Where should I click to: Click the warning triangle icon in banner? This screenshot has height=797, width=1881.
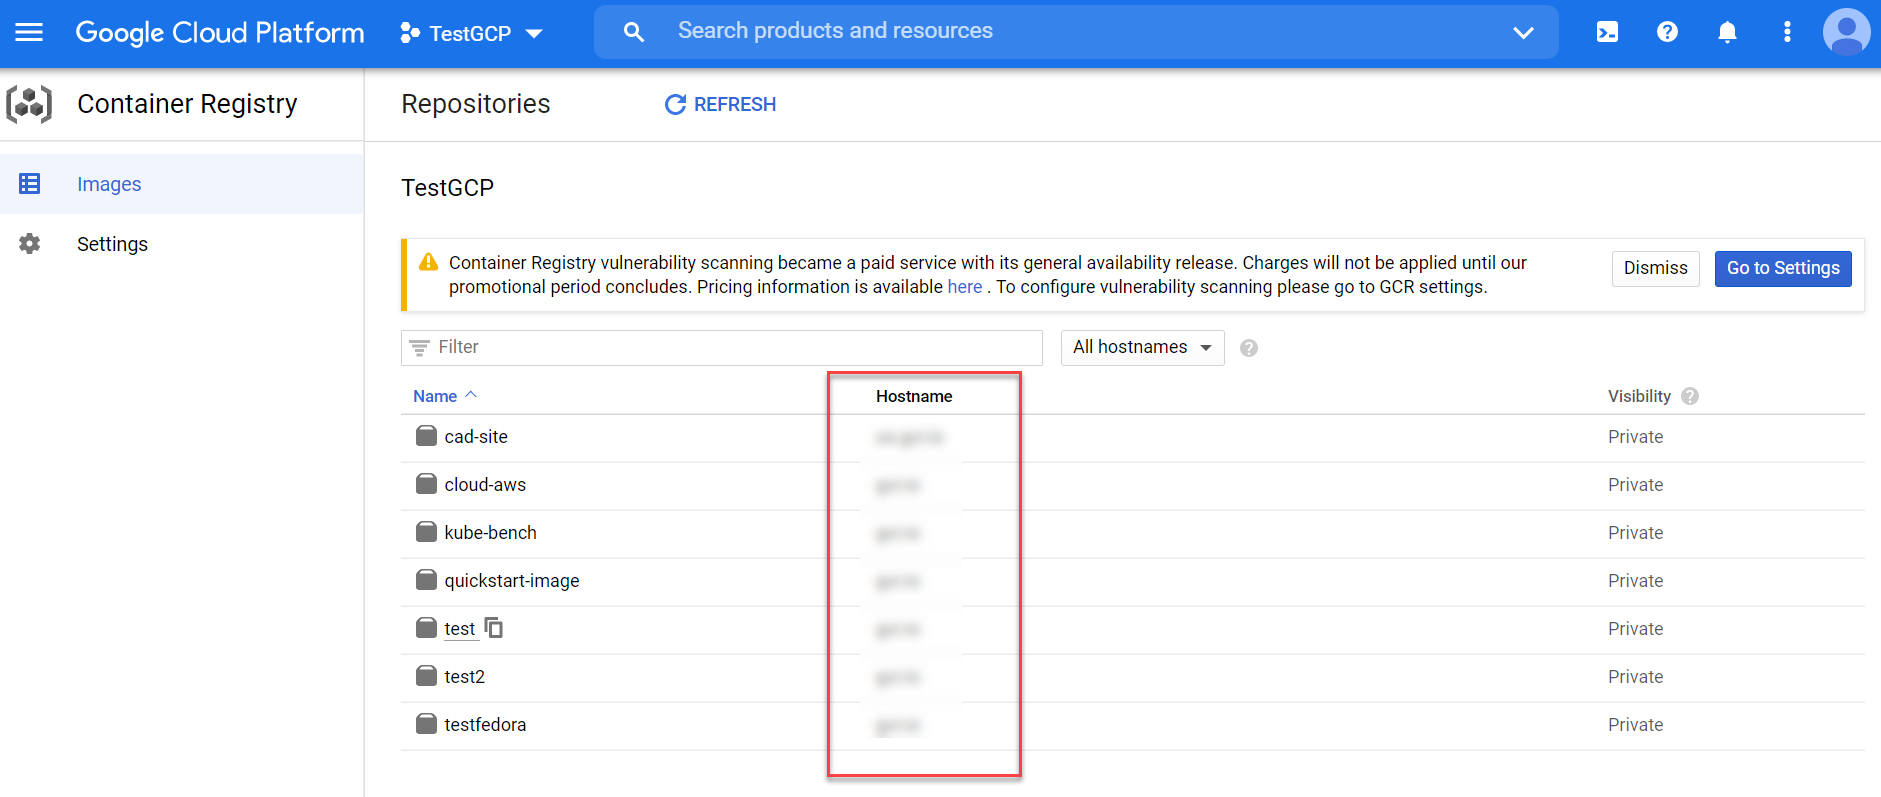click(x=428, y=262)
